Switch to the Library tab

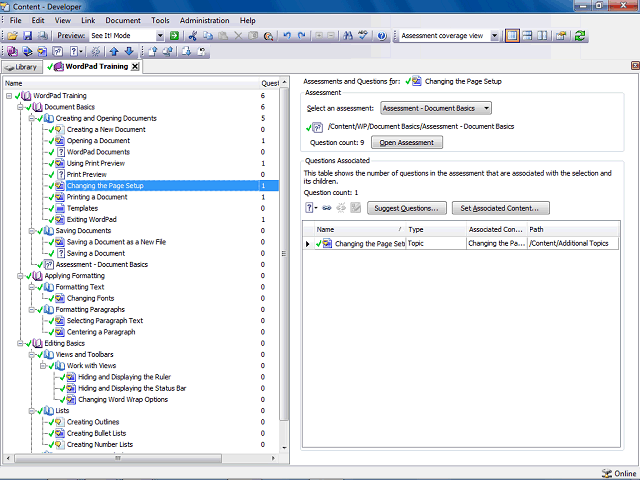pyautogui.click(x=22, y=67)
